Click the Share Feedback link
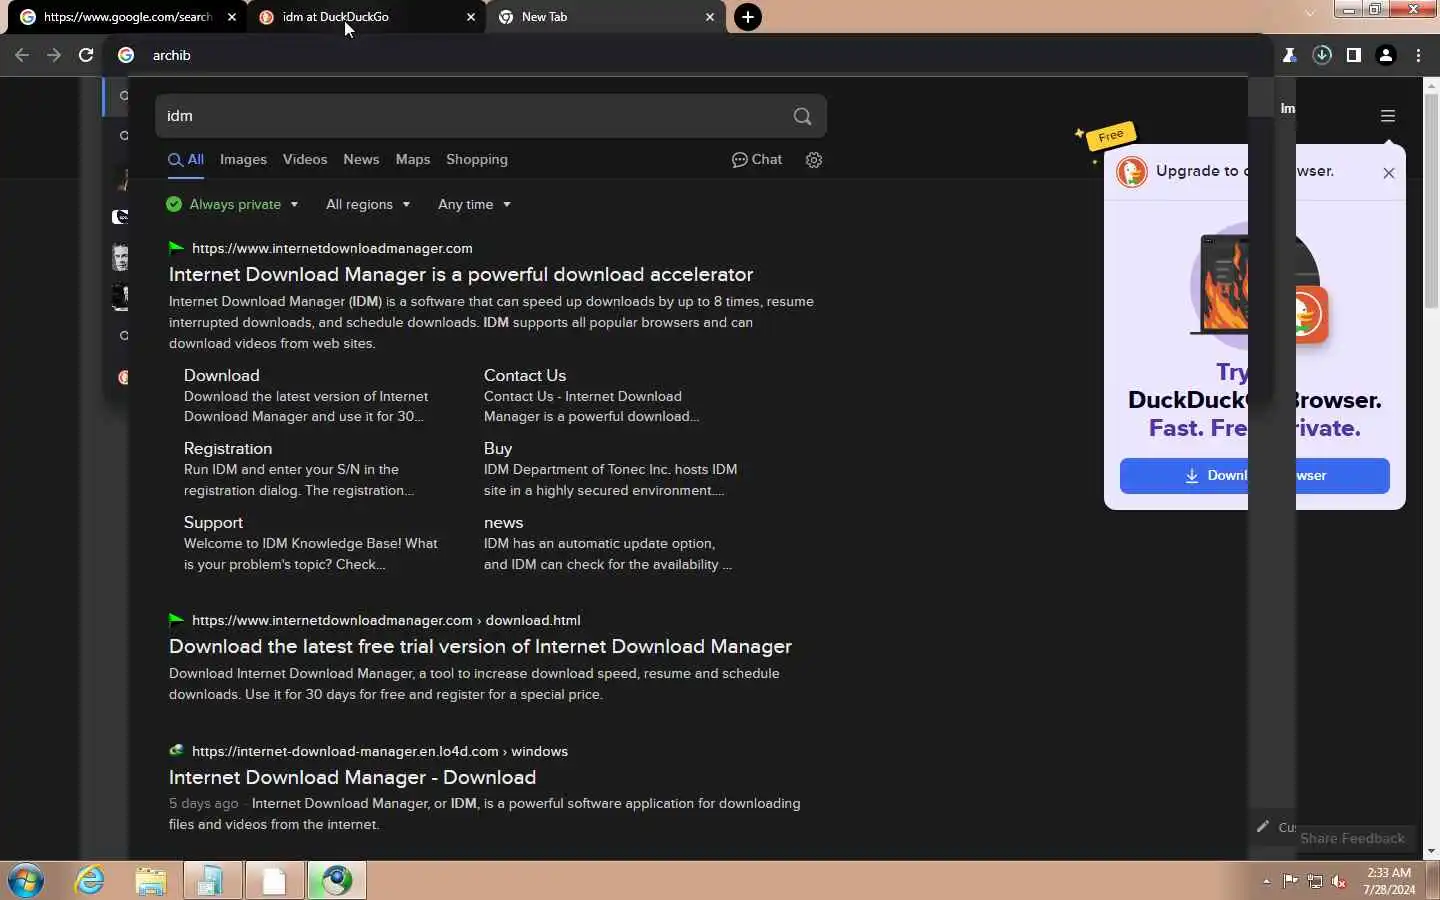 [1352, 838]
